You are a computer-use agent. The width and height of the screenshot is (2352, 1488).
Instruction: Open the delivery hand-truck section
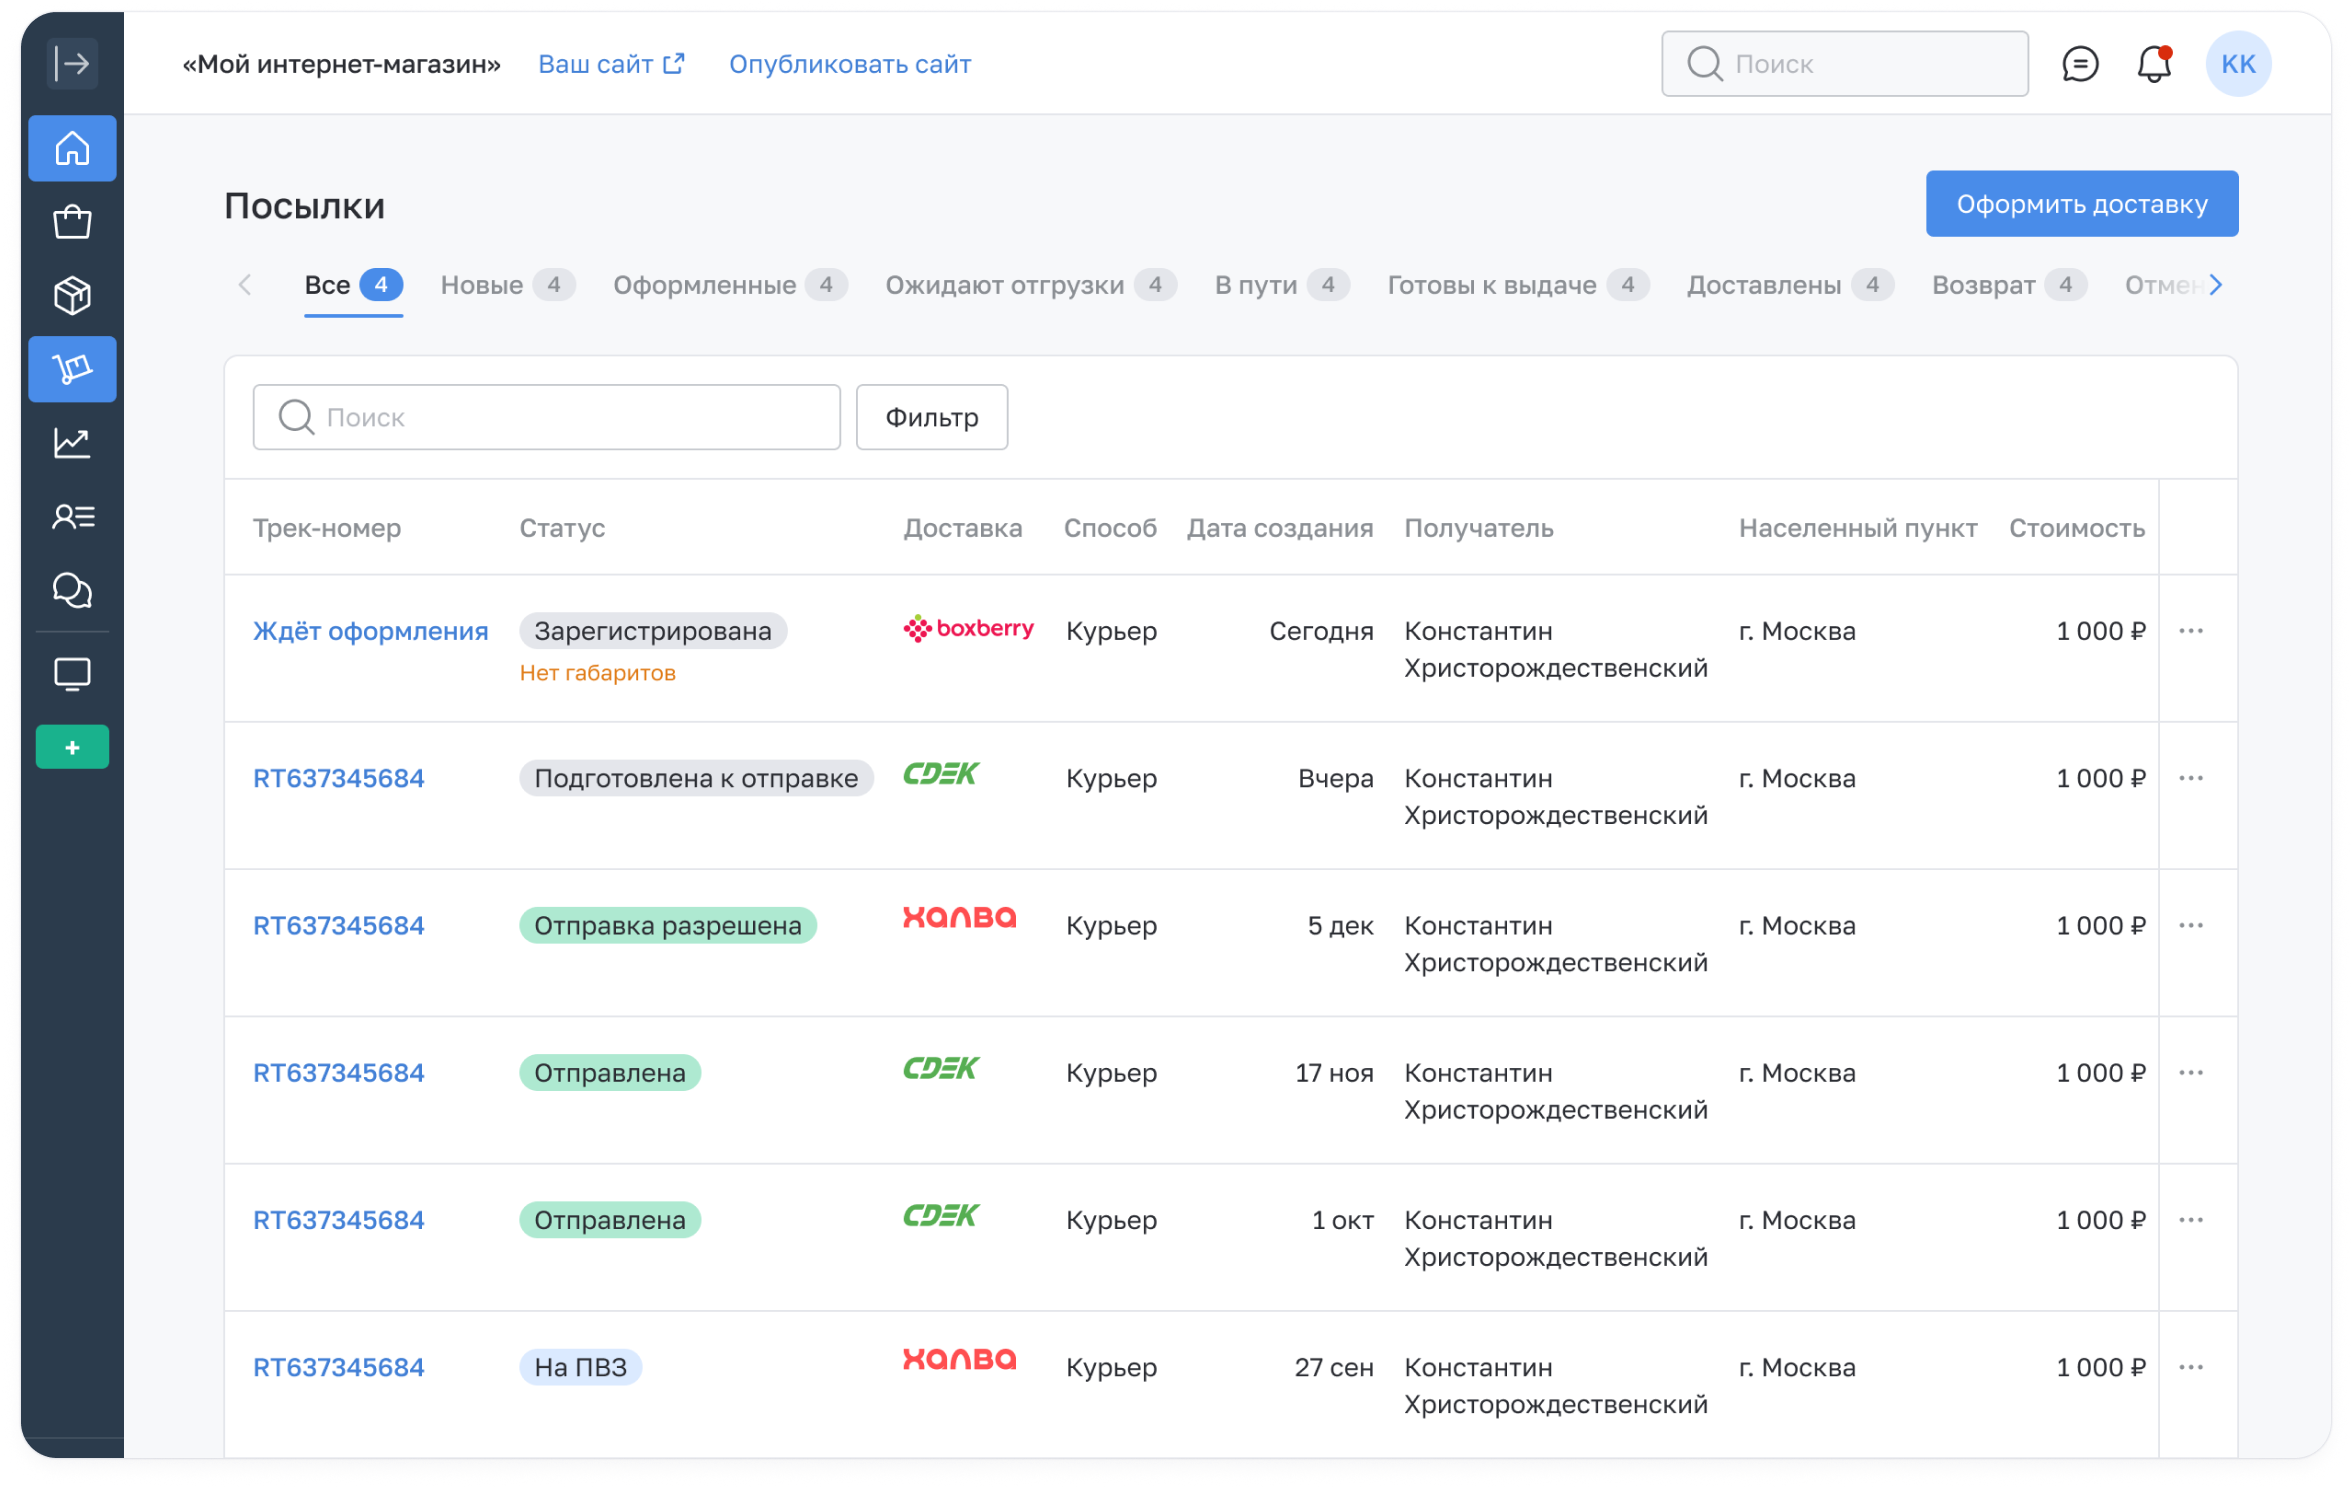[72, 369]
